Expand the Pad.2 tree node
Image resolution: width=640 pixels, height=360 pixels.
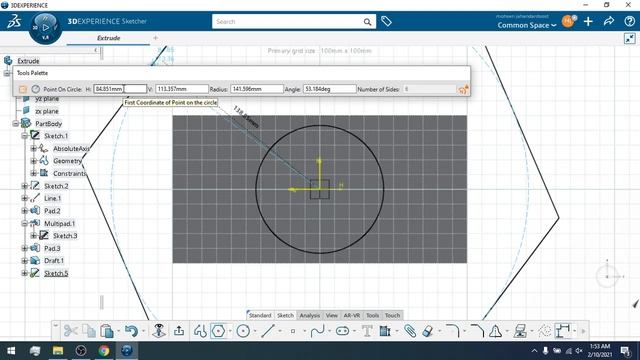pyautogui.click(x=24, y=211)
